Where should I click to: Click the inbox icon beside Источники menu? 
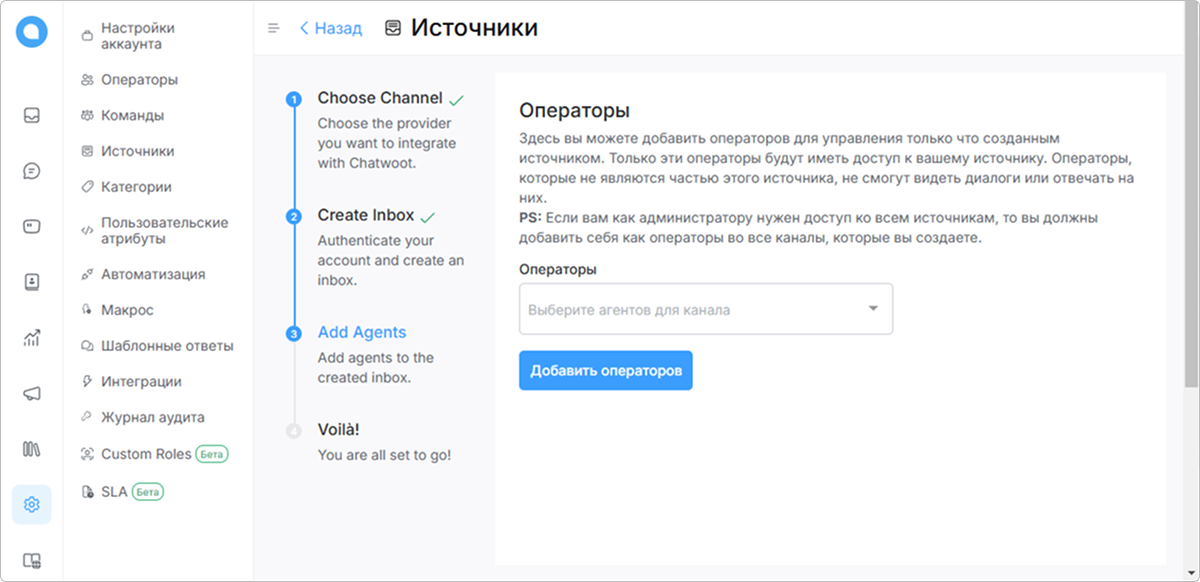click(x=87, y=152)
